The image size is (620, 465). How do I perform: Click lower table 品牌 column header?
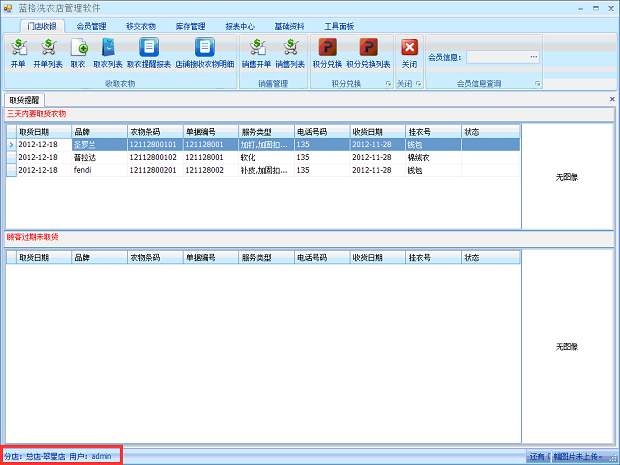point(100,257)
